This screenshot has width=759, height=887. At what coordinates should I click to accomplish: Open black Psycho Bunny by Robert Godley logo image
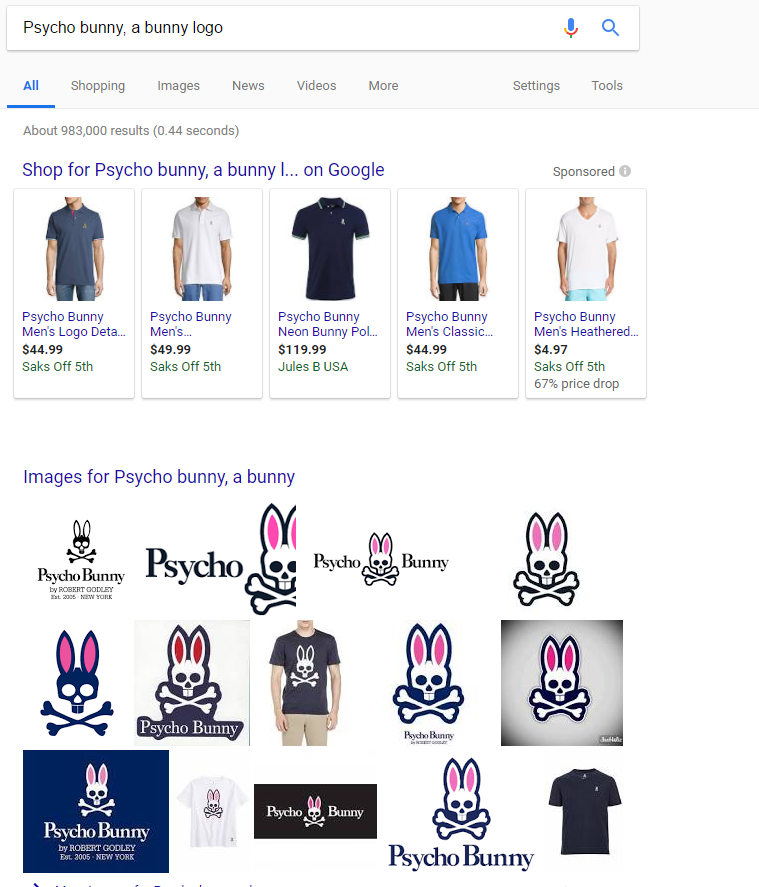click(81, 559)
